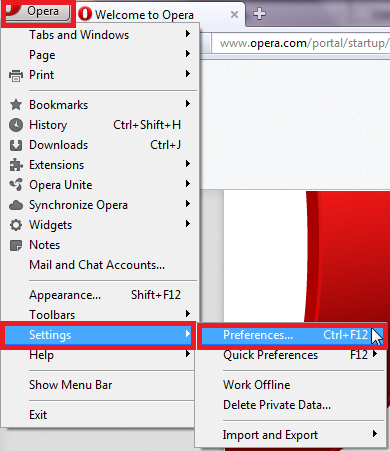This screenshot has height=451, width=390.
Task: Open the Bookmarks submenu
Action: [100, 105]
